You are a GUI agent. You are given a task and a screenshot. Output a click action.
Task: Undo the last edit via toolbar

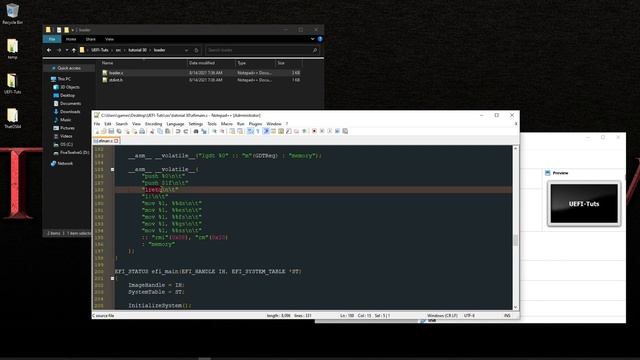[178, 131]
